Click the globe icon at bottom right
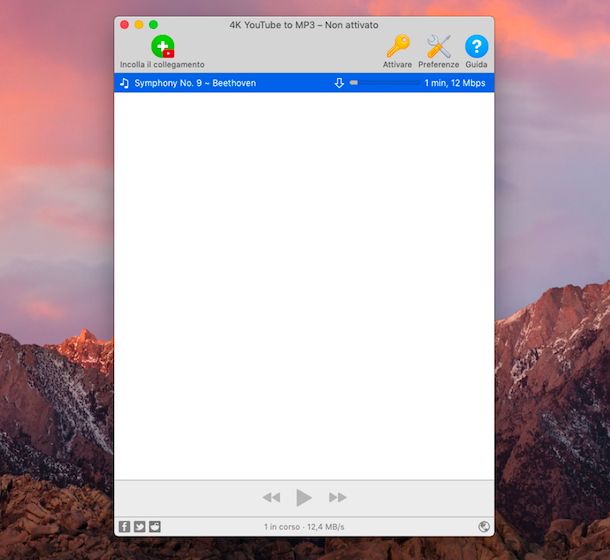 484,526
